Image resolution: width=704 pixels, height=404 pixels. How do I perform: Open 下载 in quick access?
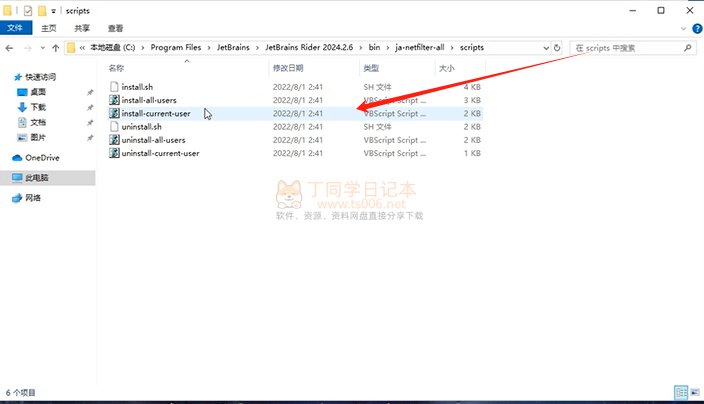pyautogui.click(x=38, y=107)
